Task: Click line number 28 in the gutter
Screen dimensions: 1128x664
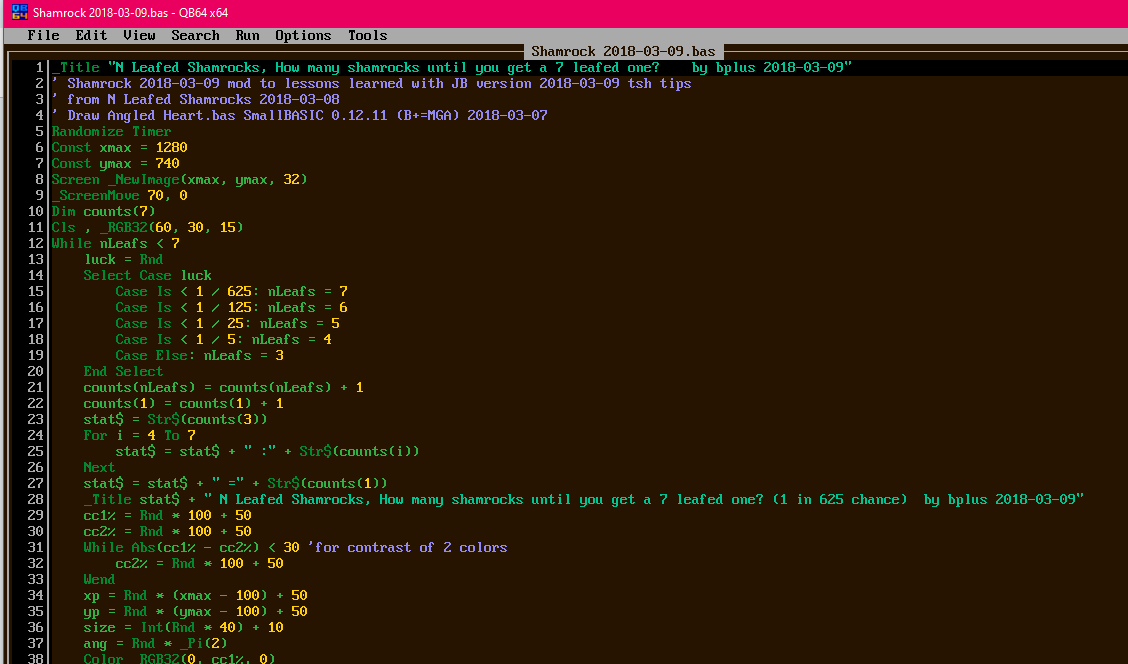Action: coord(35,499)
